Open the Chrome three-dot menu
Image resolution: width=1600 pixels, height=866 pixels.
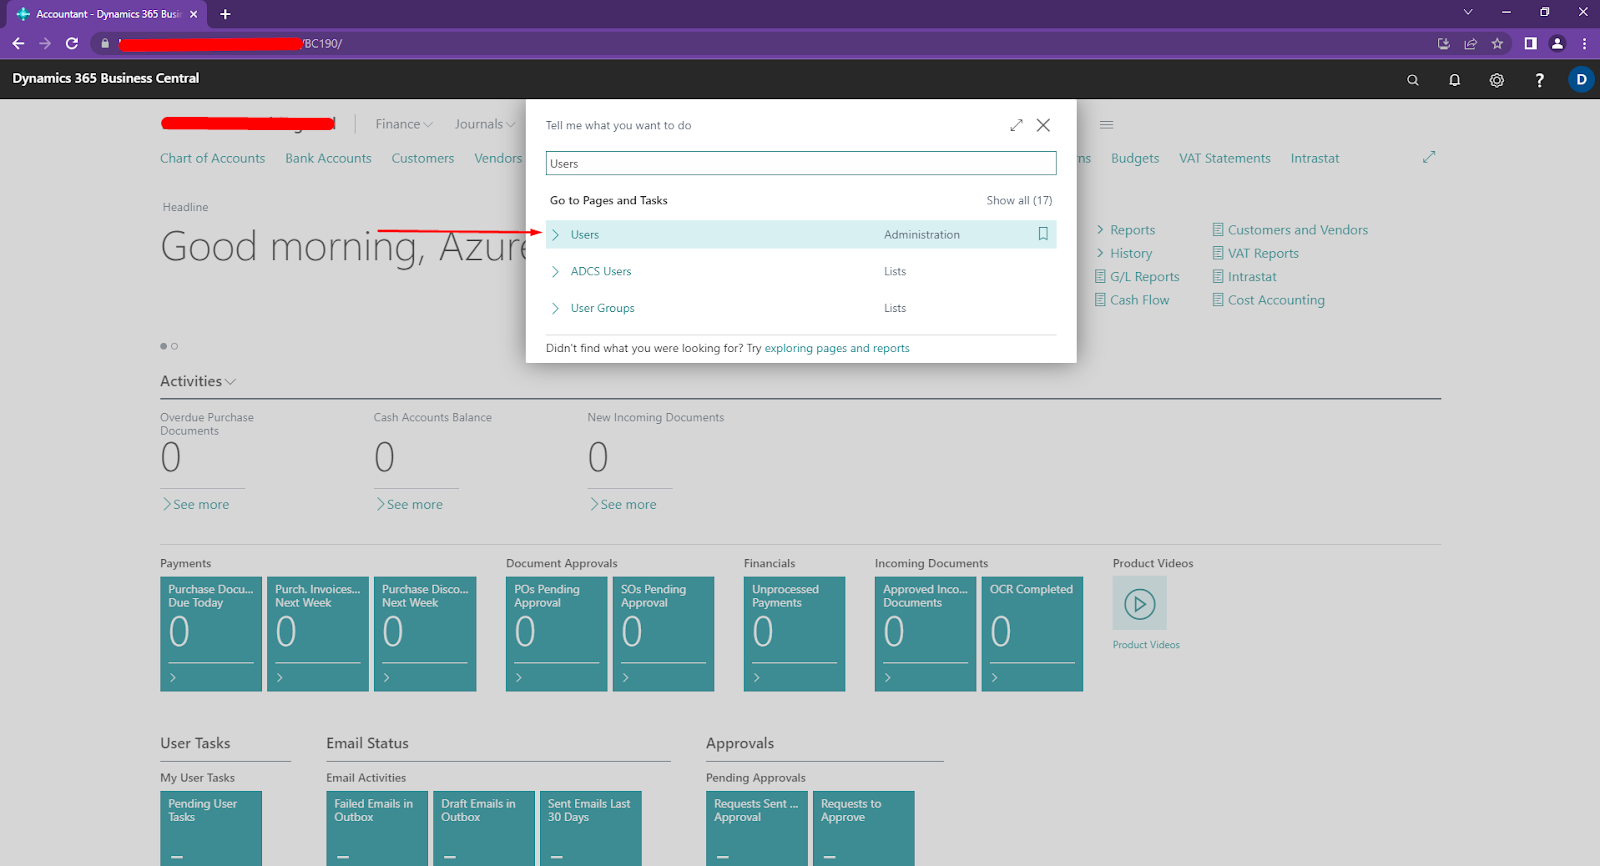click(x=1584, y=43)
